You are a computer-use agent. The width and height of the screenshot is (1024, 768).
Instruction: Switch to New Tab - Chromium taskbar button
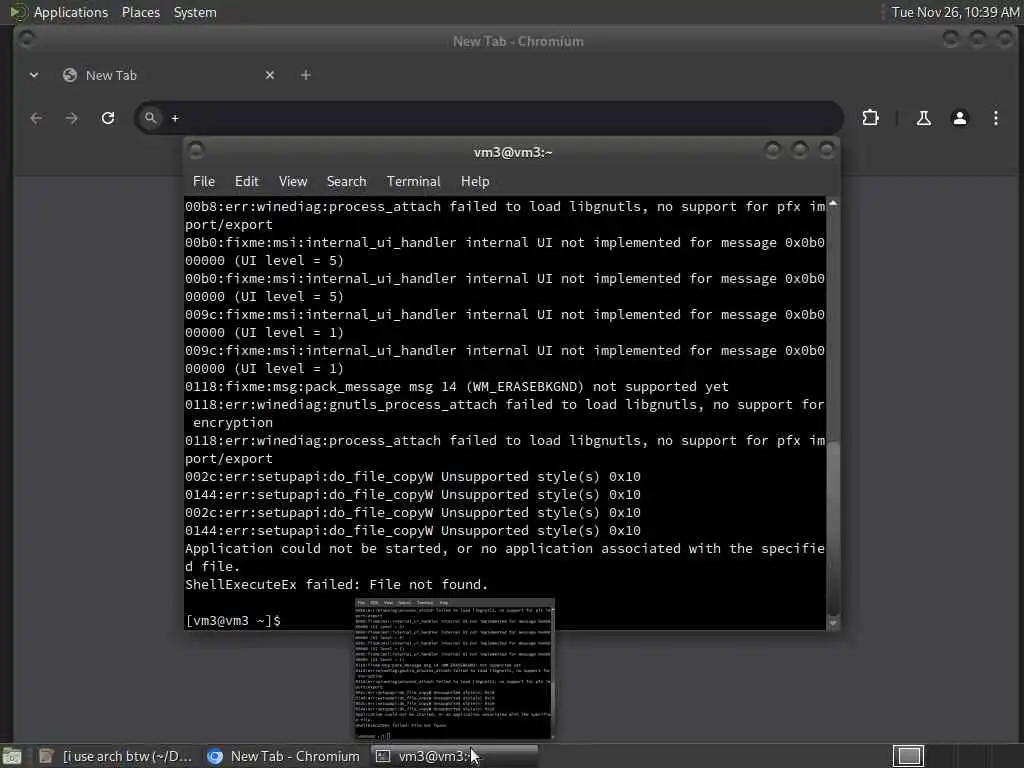click(x=284, y=756)
